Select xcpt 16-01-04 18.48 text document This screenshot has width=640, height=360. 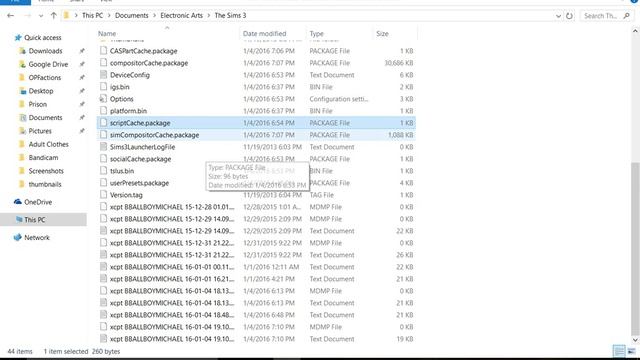(172, 315)
